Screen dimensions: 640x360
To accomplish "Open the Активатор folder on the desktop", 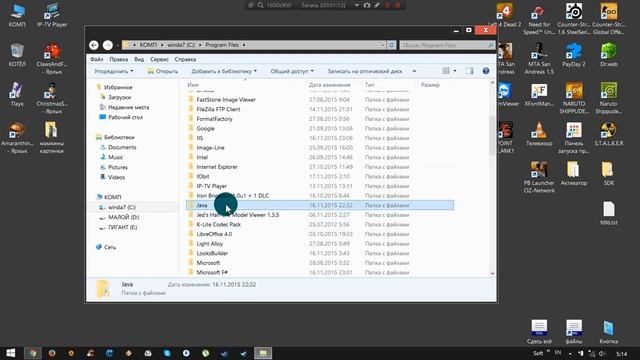I will click(573, 174).
